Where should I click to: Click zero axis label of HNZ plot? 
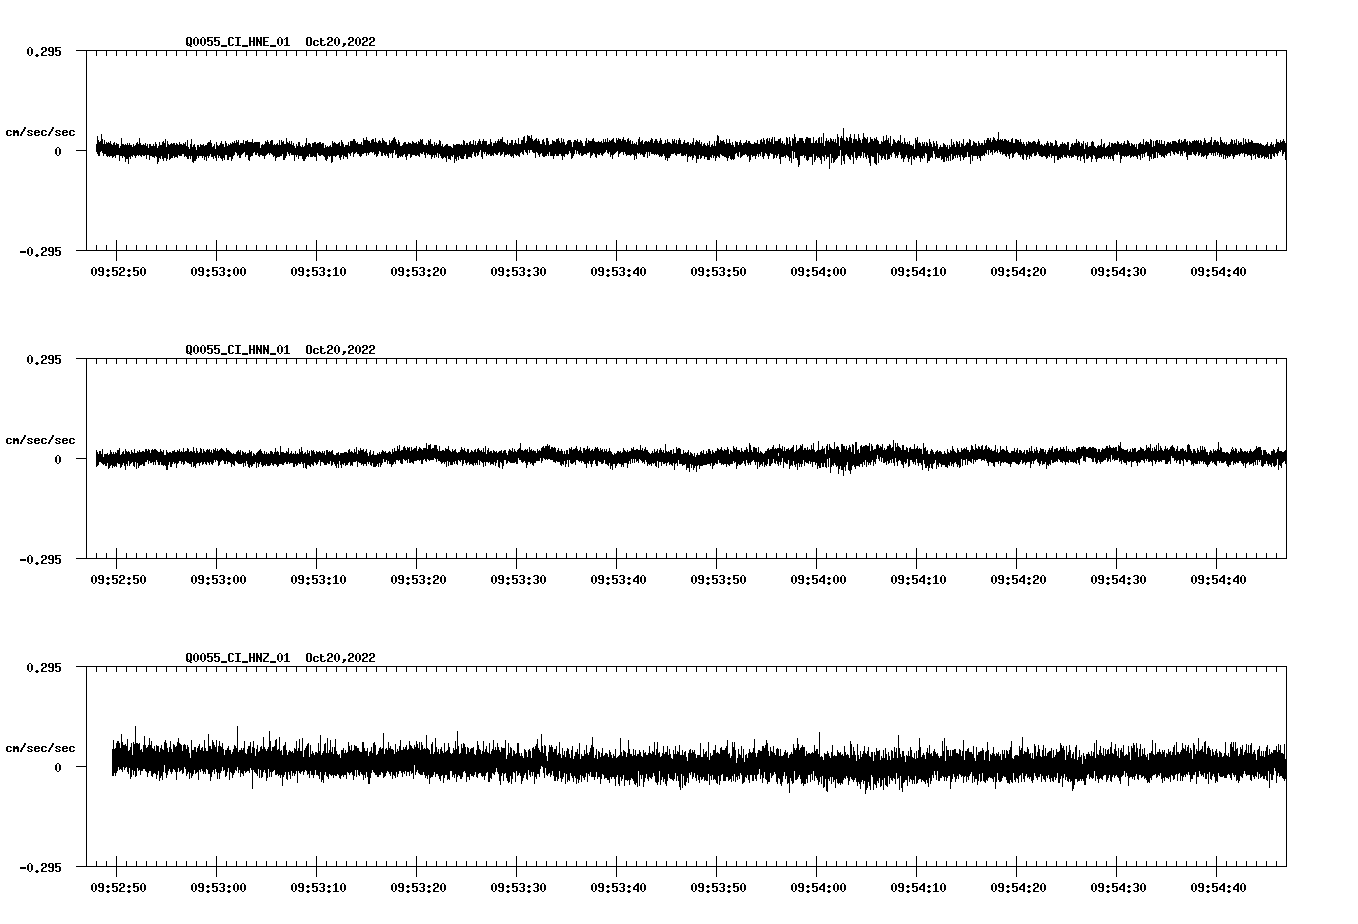(x=58, y=768)
